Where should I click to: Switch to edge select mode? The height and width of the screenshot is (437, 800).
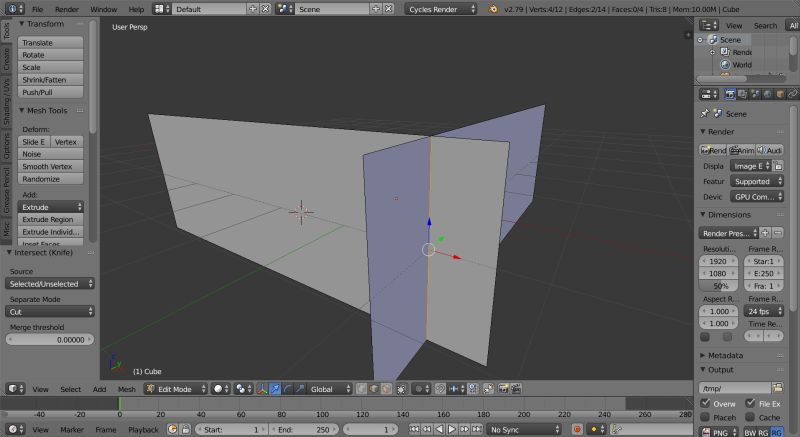pos(373,389)
